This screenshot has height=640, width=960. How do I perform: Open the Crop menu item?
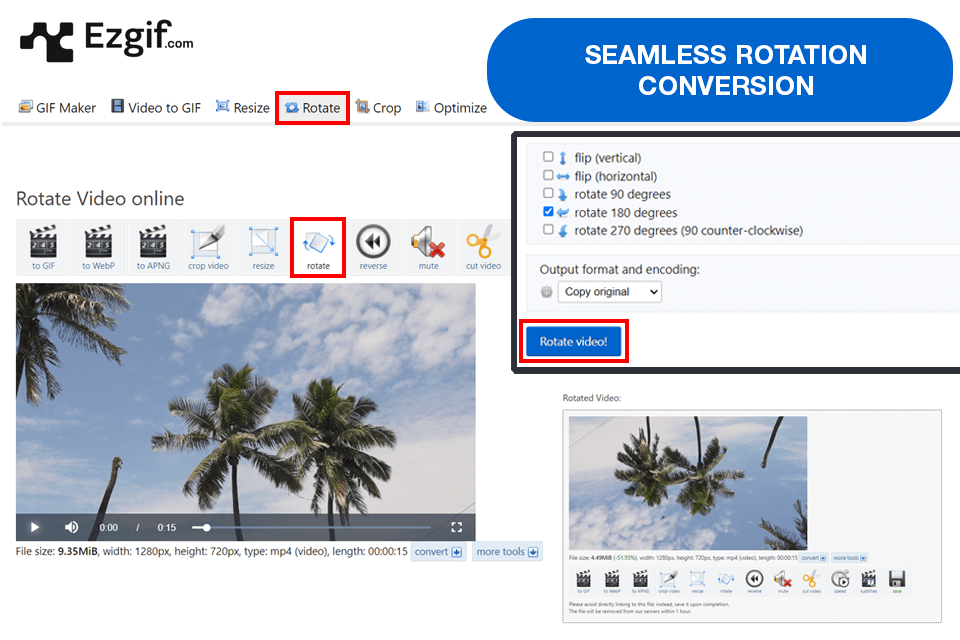[x=378, y=108]
